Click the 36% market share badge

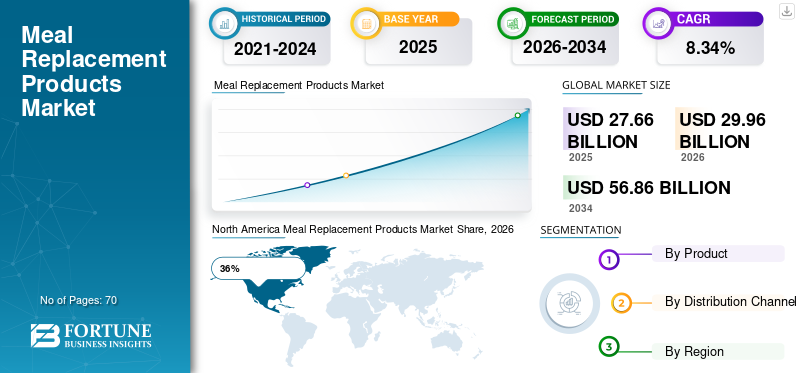[x=258, y=268]
